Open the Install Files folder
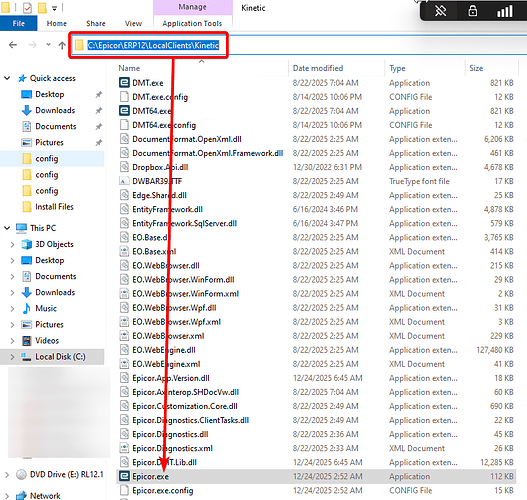The width and height of the screenshot is (527, 500). click(x=54, y=207)
